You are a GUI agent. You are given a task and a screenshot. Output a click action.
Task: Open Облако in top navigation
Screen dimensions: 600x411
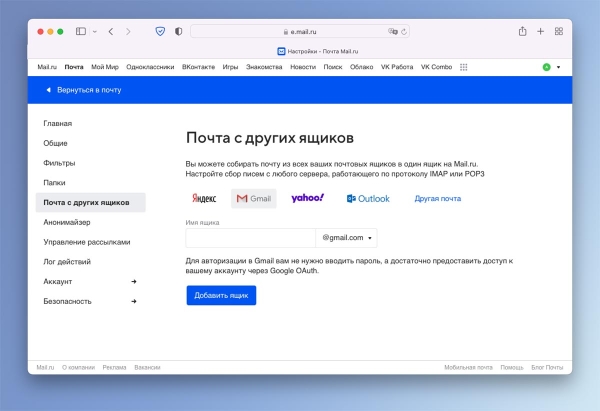tap(362, 67)
